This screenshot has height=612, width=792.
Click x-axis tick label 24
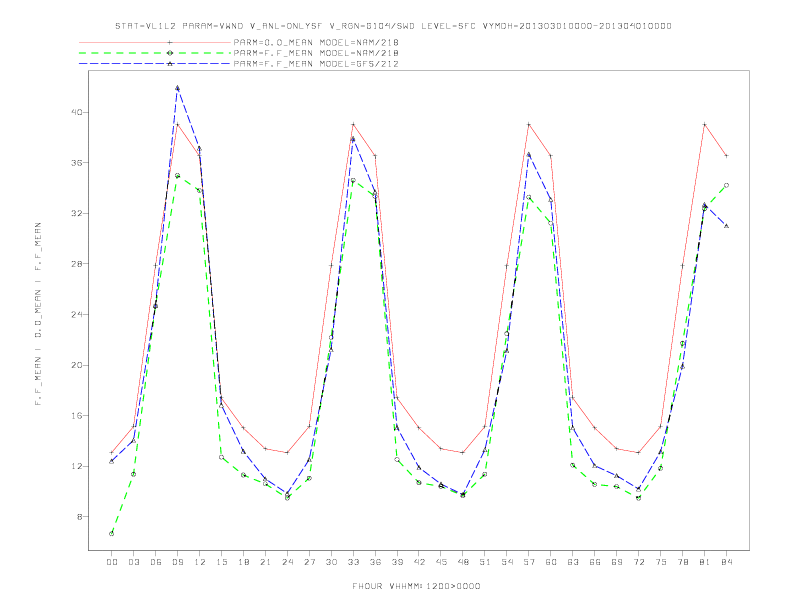point(287,562)
